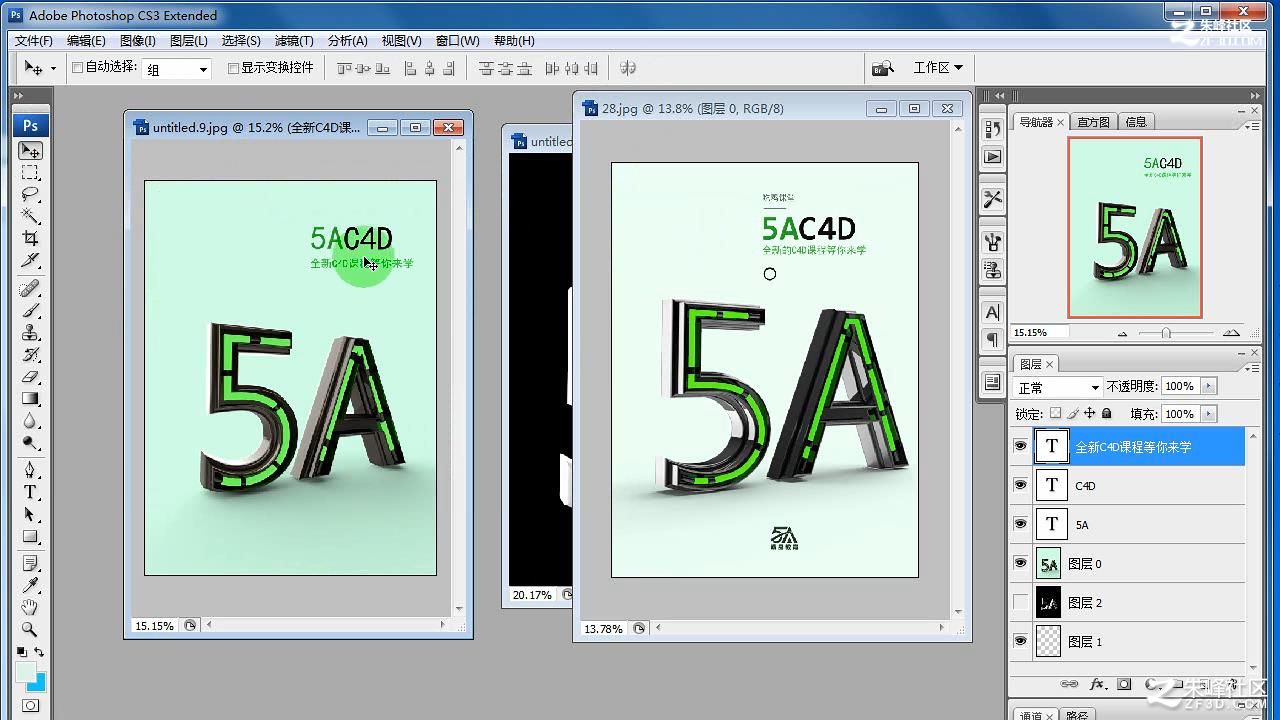
Task: Hide the 全新C4D课程等你来学 text layer
Action: pos(1020,446)
